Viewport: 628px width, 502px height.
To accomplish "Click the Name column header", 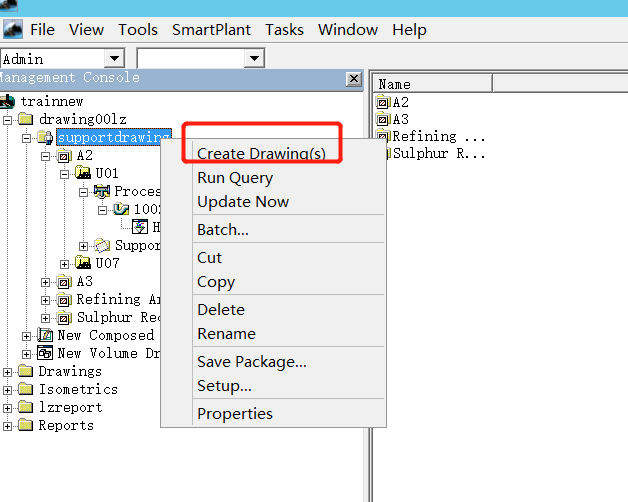I will tap(433, 84).
